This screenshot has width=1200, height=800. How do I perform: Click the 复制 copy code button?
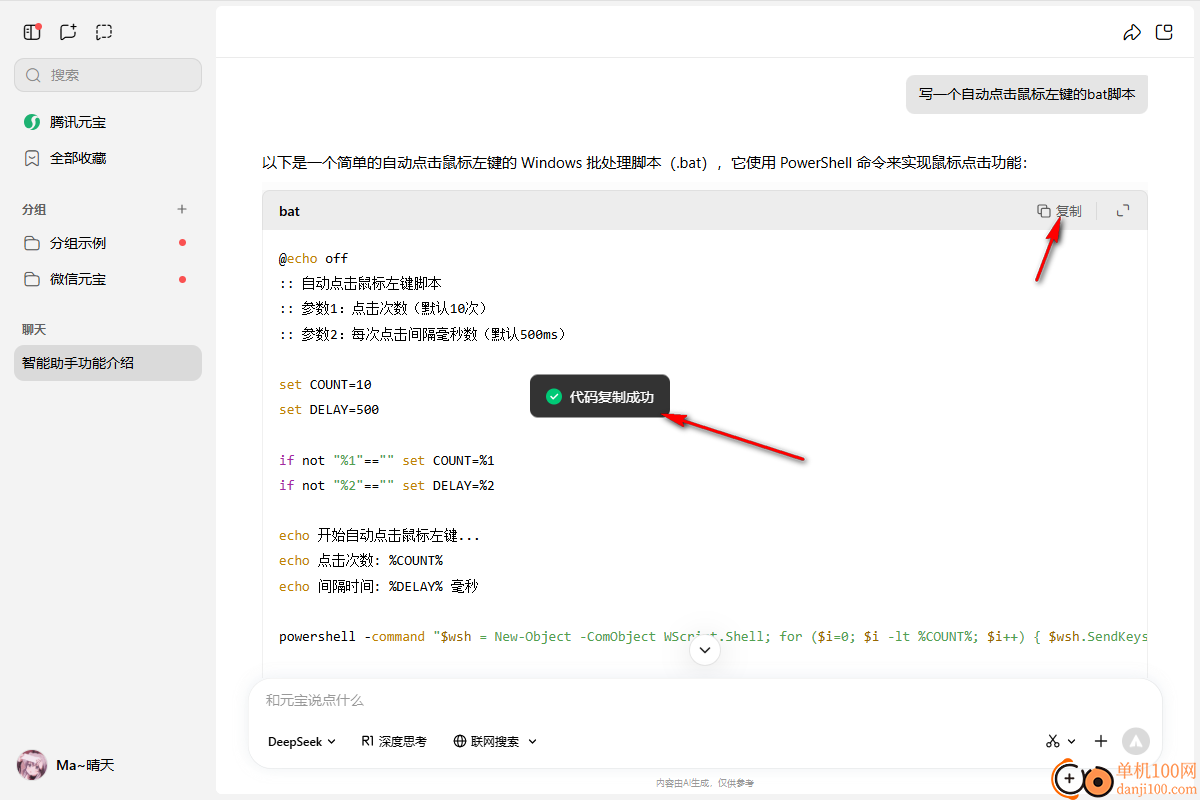1059,211
